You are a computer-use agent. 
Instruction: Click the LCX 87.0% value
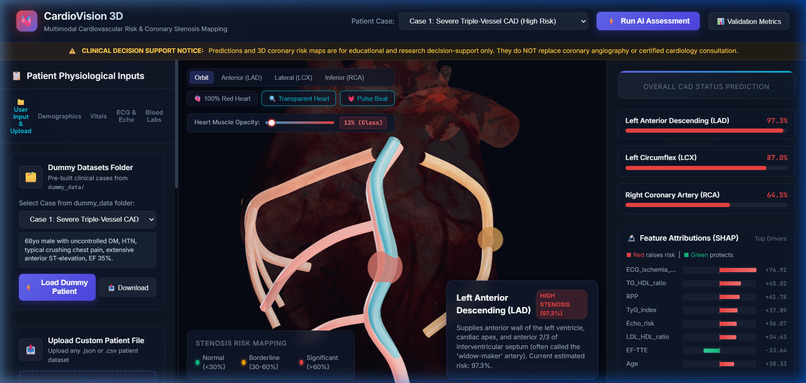(x=777, y=157)
